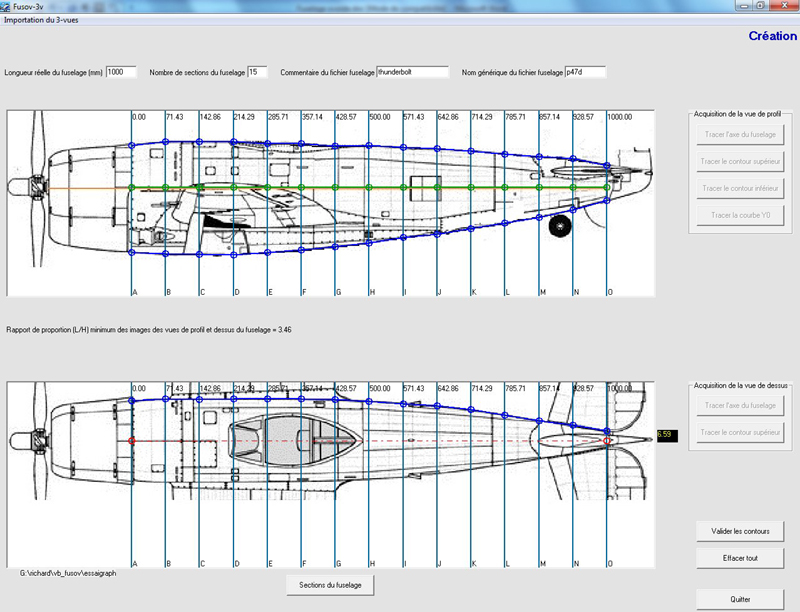
Task: Minimize the Fusov-3v window
Action: (x=743, y=5)
